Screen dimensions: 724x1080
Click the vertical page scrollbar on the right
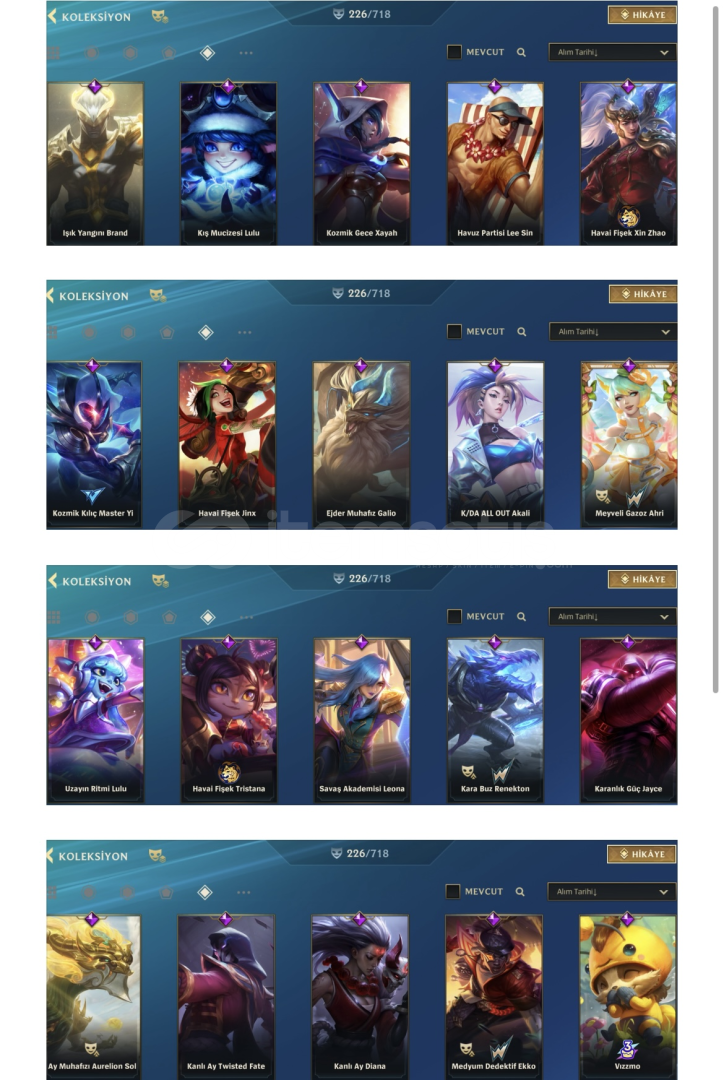716,348
